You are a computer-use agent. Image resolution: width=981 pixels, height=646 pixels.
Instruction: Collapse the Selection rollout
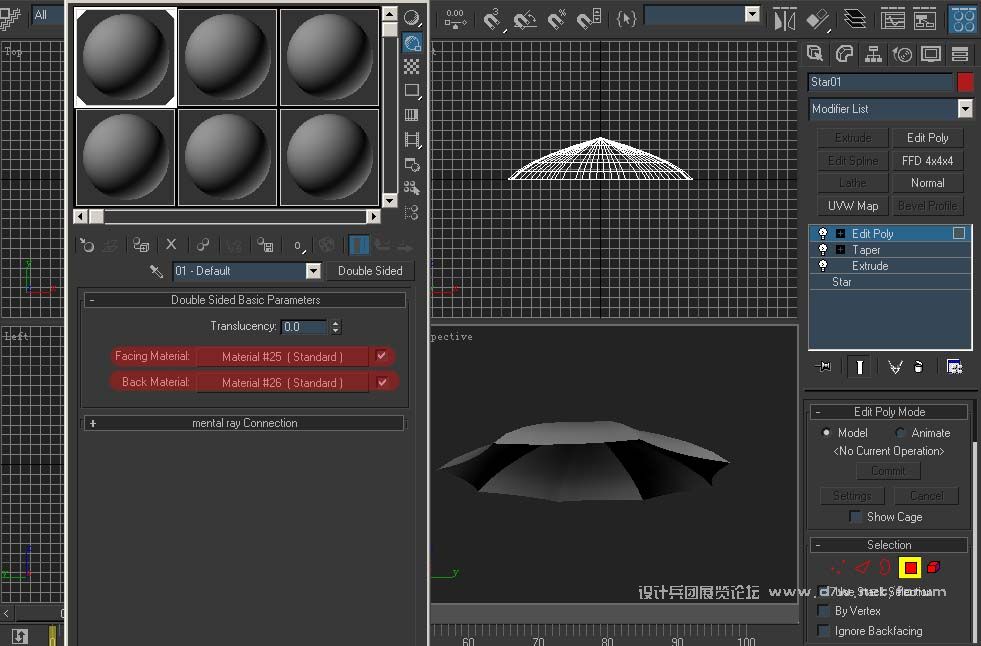pos(818,545)
